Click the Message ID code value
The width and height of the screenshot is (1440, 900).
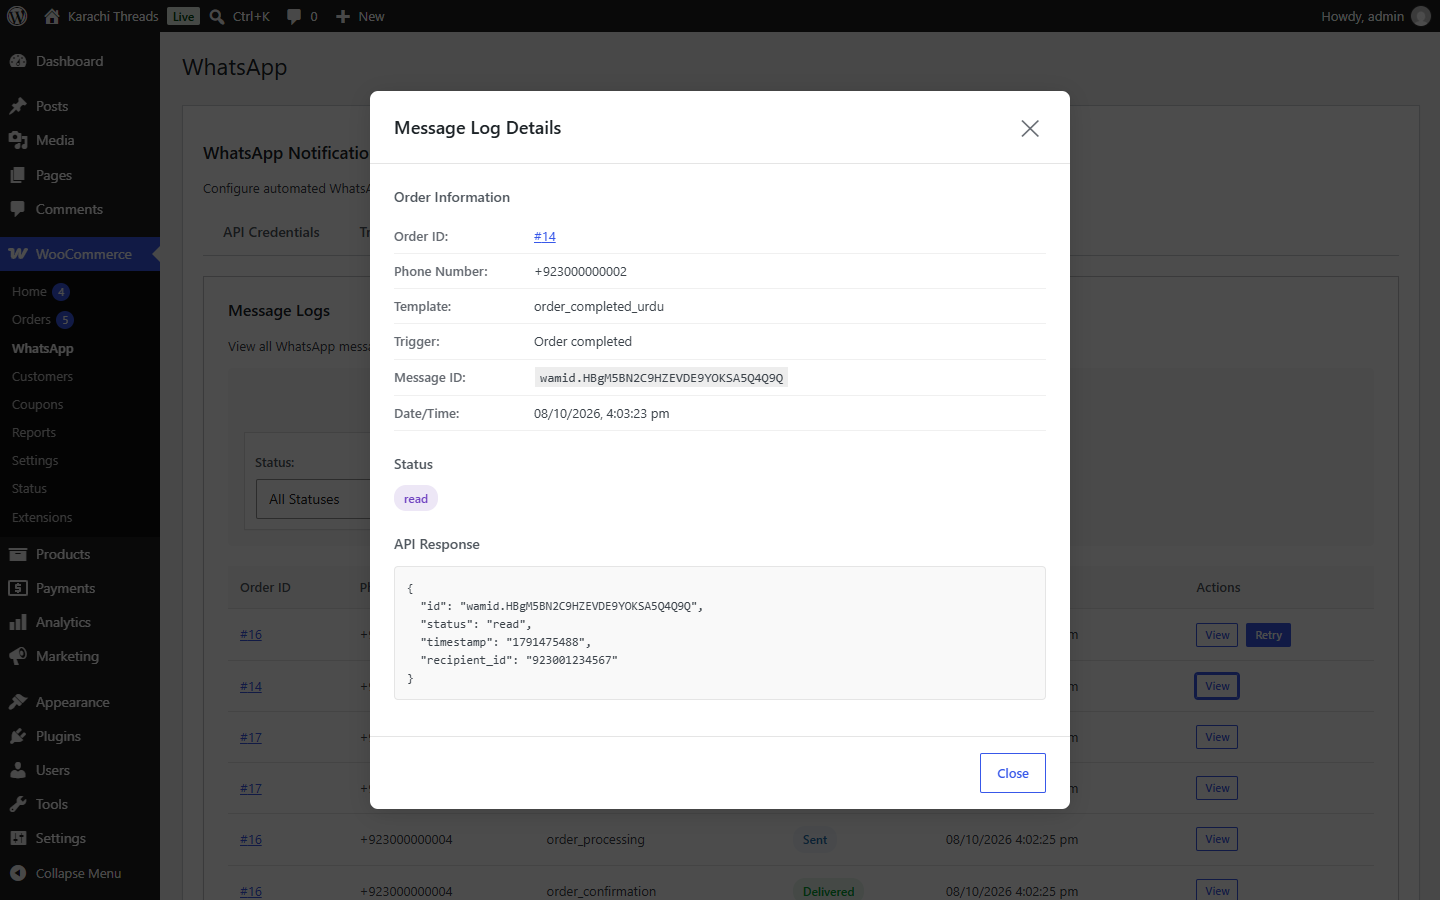[x=661, y=377]
